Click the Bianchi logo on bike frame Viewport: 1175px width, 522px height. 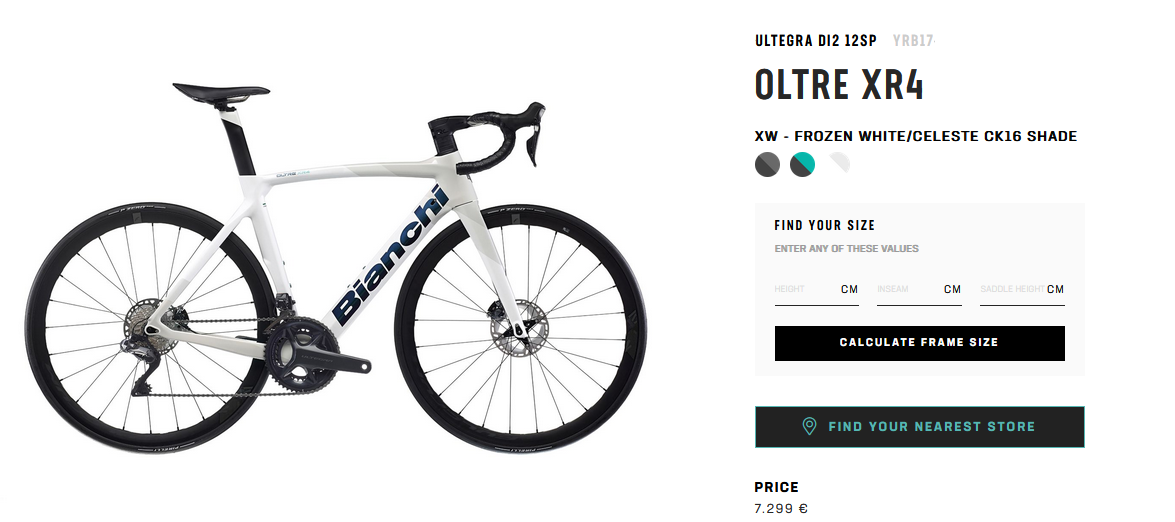coord(390,255)
